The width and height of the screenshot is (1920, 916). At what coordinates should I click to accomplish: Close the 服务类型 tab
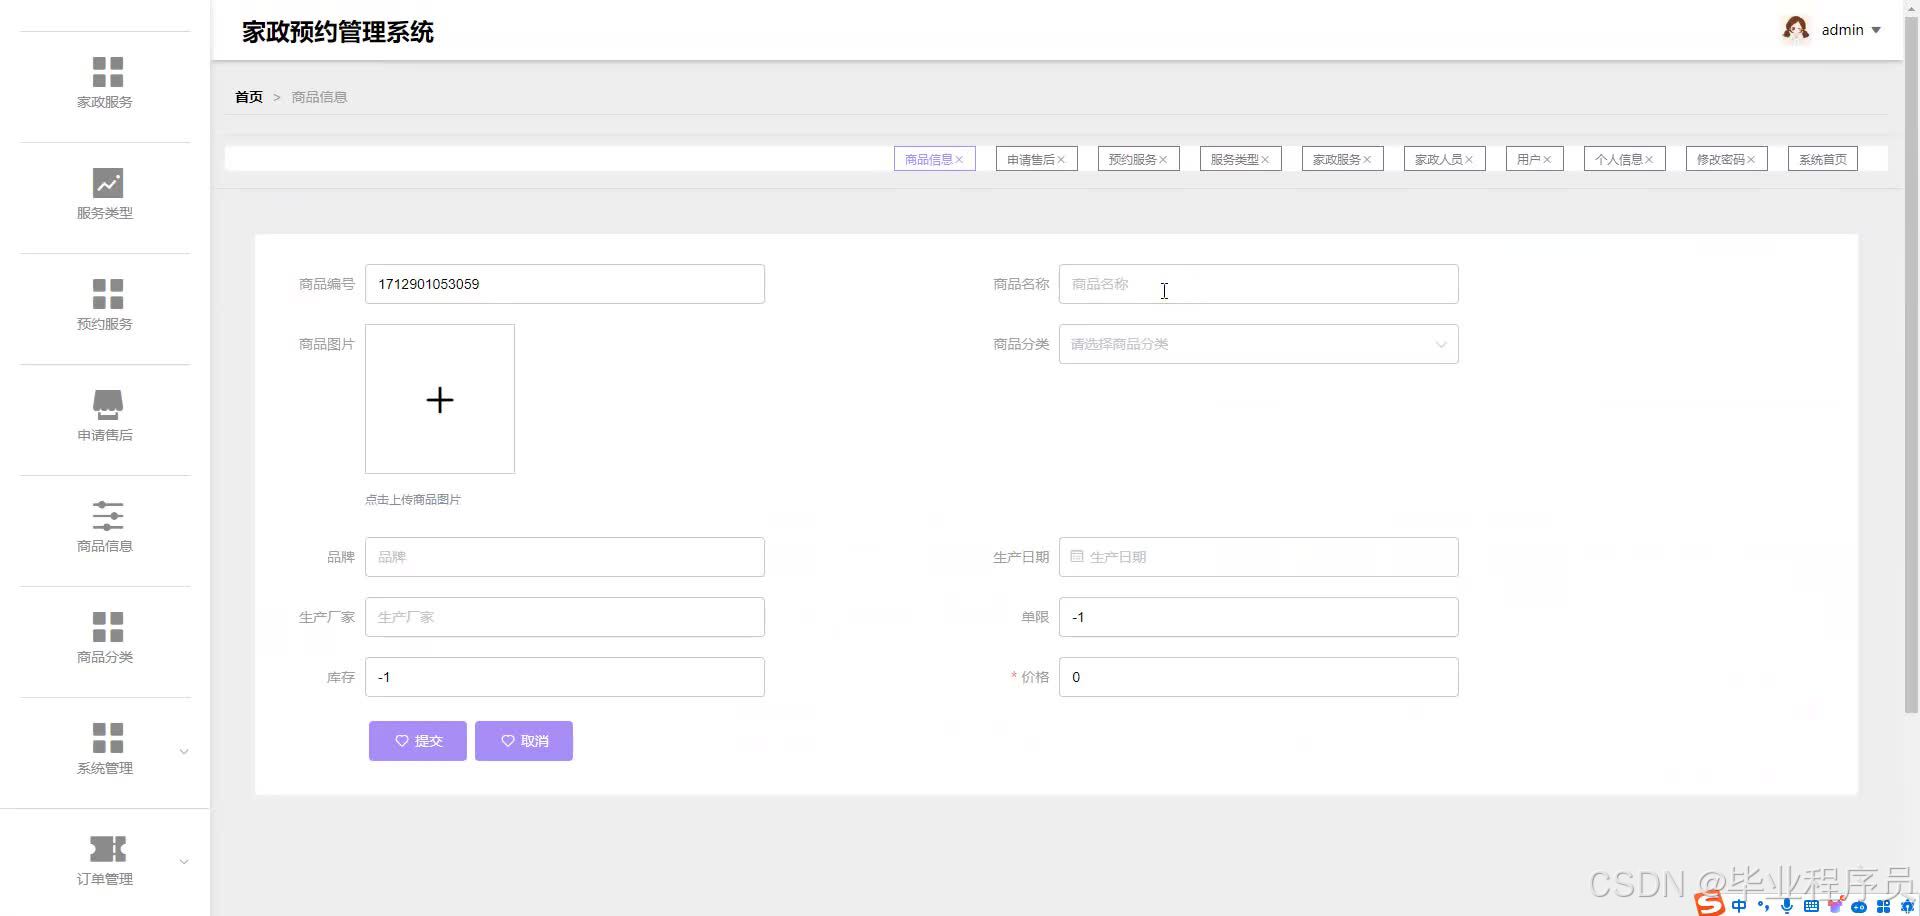click(x=1265, y=160)
